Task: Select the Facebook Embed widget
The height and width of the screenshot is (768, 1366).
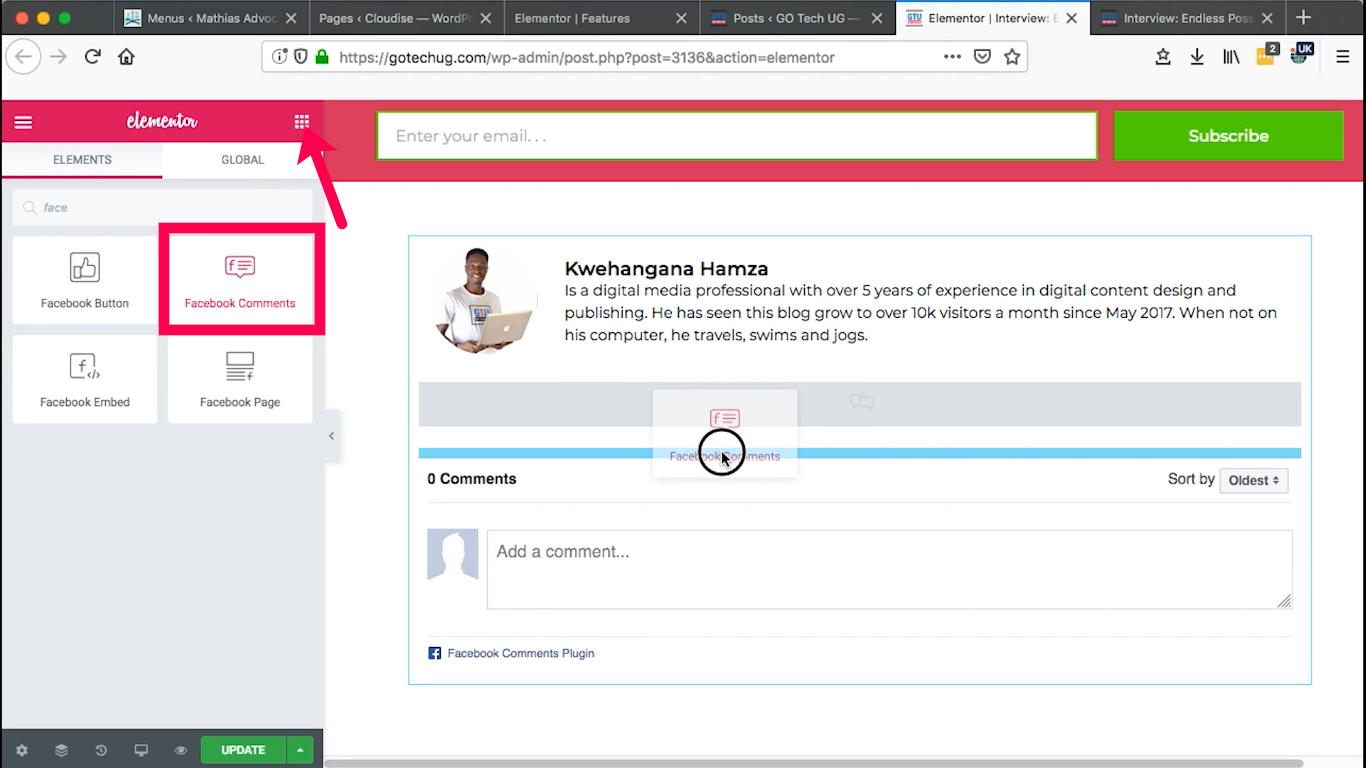Action: (85, 379)
